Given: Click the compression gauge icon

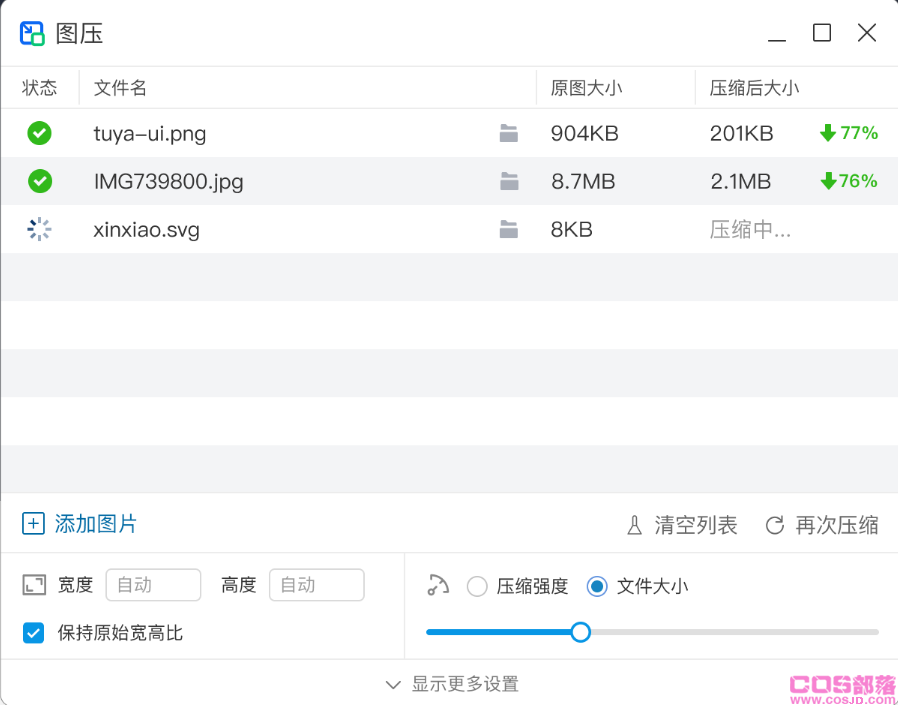Looking at the screenshot, I should pos(438,585).
